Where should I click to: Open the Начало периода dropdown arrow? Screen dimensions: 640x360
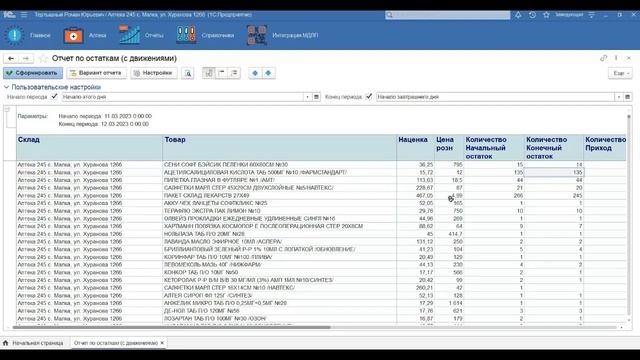[x=307, y=97]
